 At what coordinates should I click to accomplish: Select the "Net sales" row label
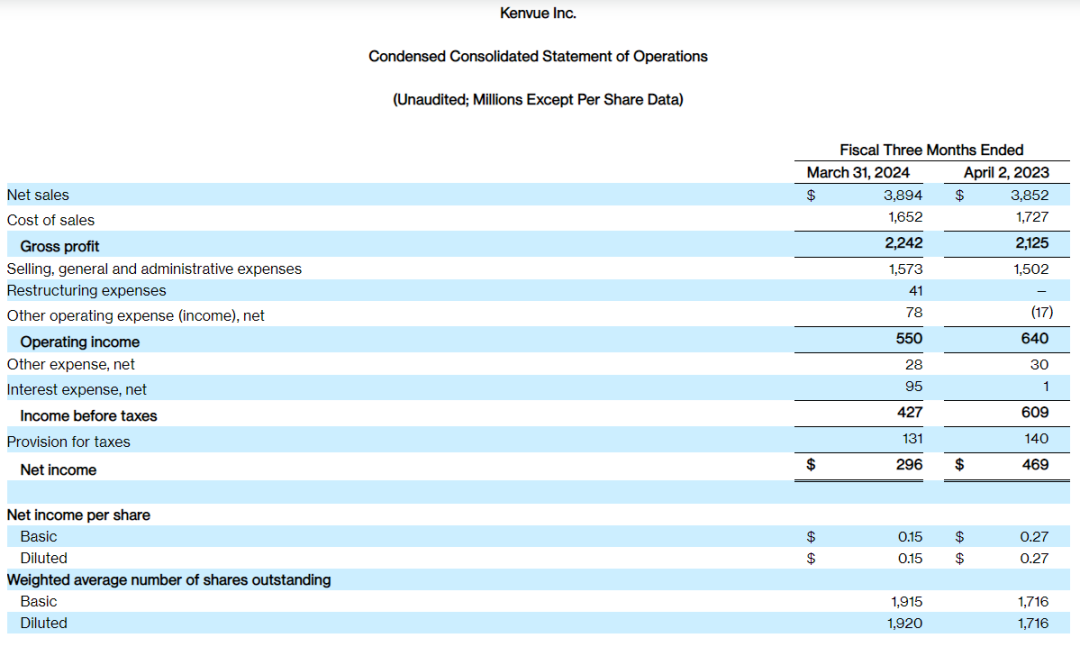point(38,195)
